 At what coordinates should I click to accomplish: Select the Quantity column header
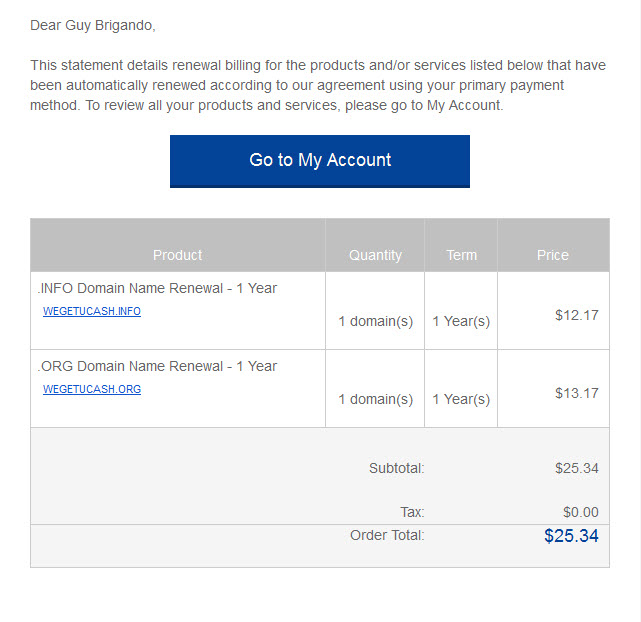tap(375, 255)
